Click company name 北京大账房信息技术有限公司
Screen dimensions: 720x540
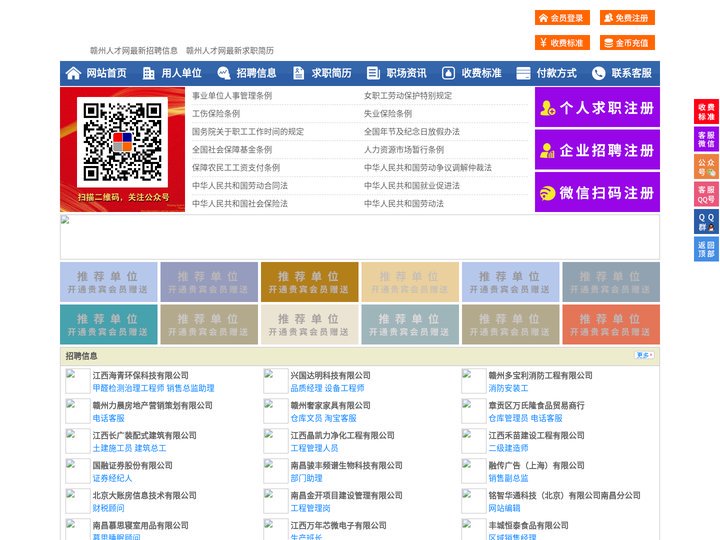pyautogui.click(x=145, y=495)
